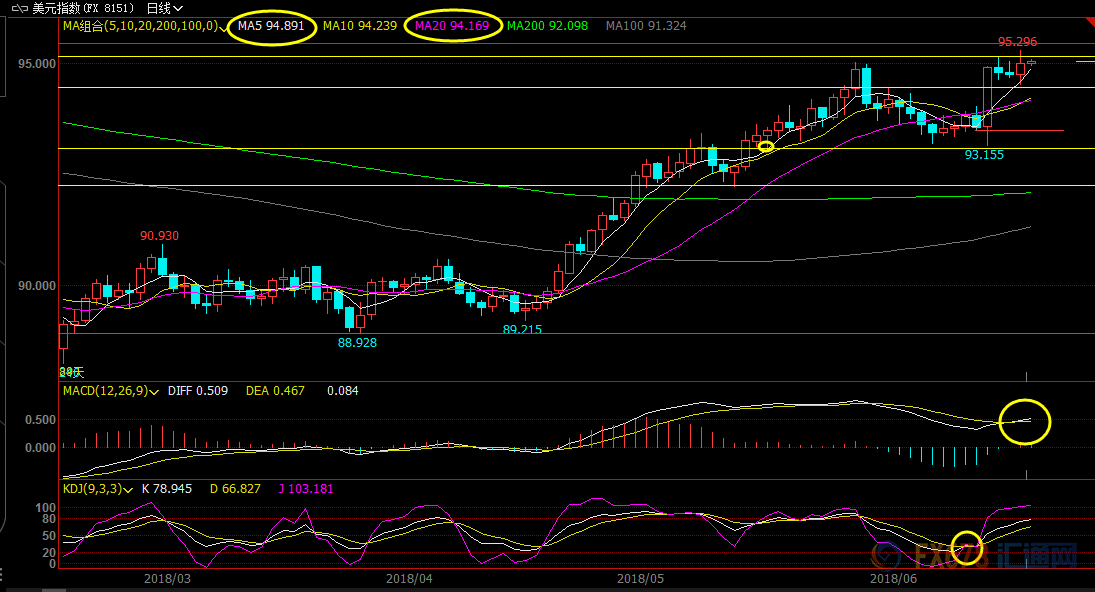Open the MACD(12,26,9) parameter dropdown
The width and height of the screenshot is (1095, 592).
pyautogui.click(x=154, y=391)
